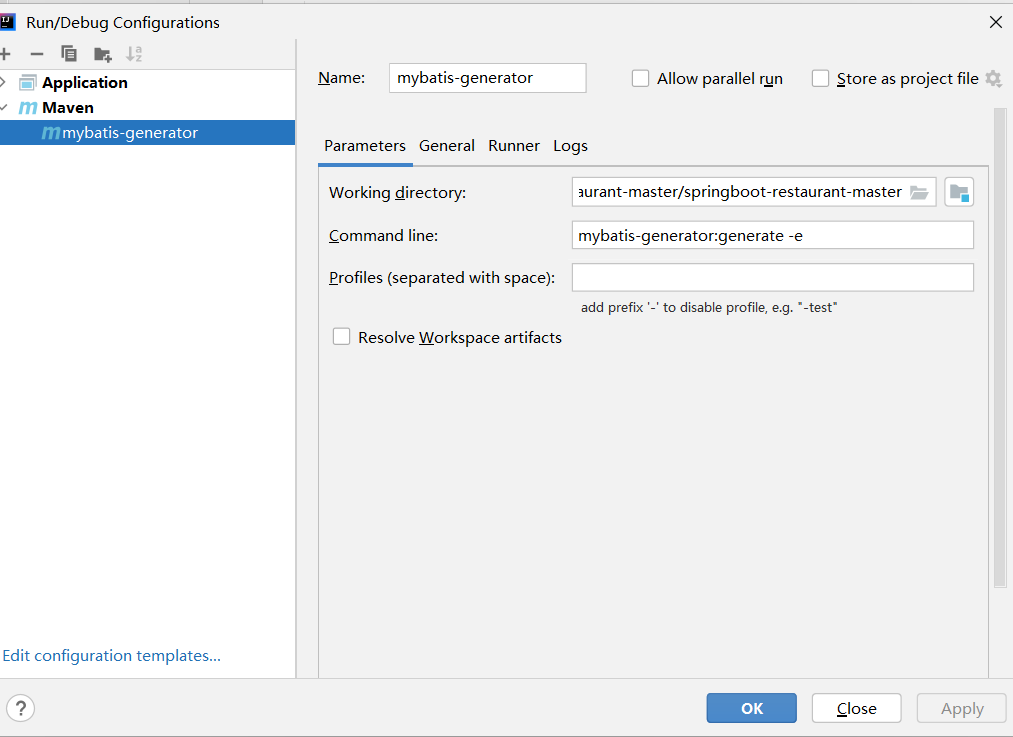The height and width of the screenshot is (737, 1013).
Task: Close the dialog window with X
Action: click(x=996, y=22)
